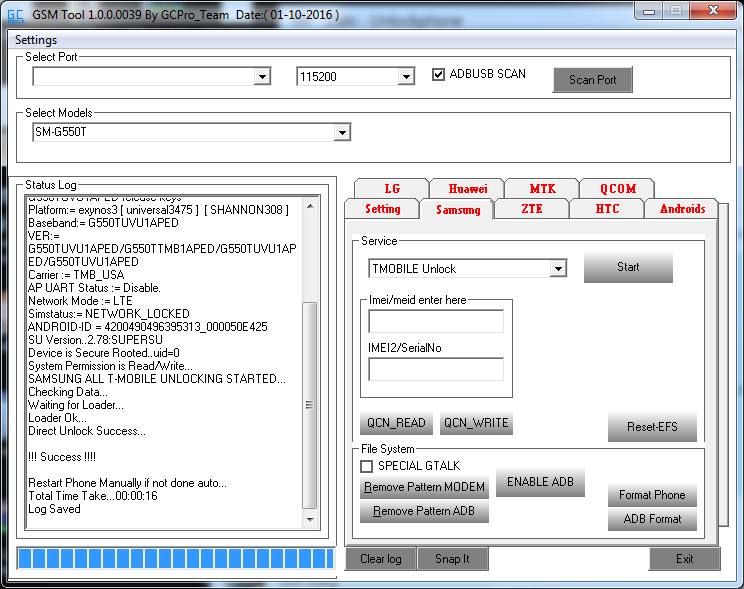
Task: Click the Imei/meid input field
Action: click(436, 321)
